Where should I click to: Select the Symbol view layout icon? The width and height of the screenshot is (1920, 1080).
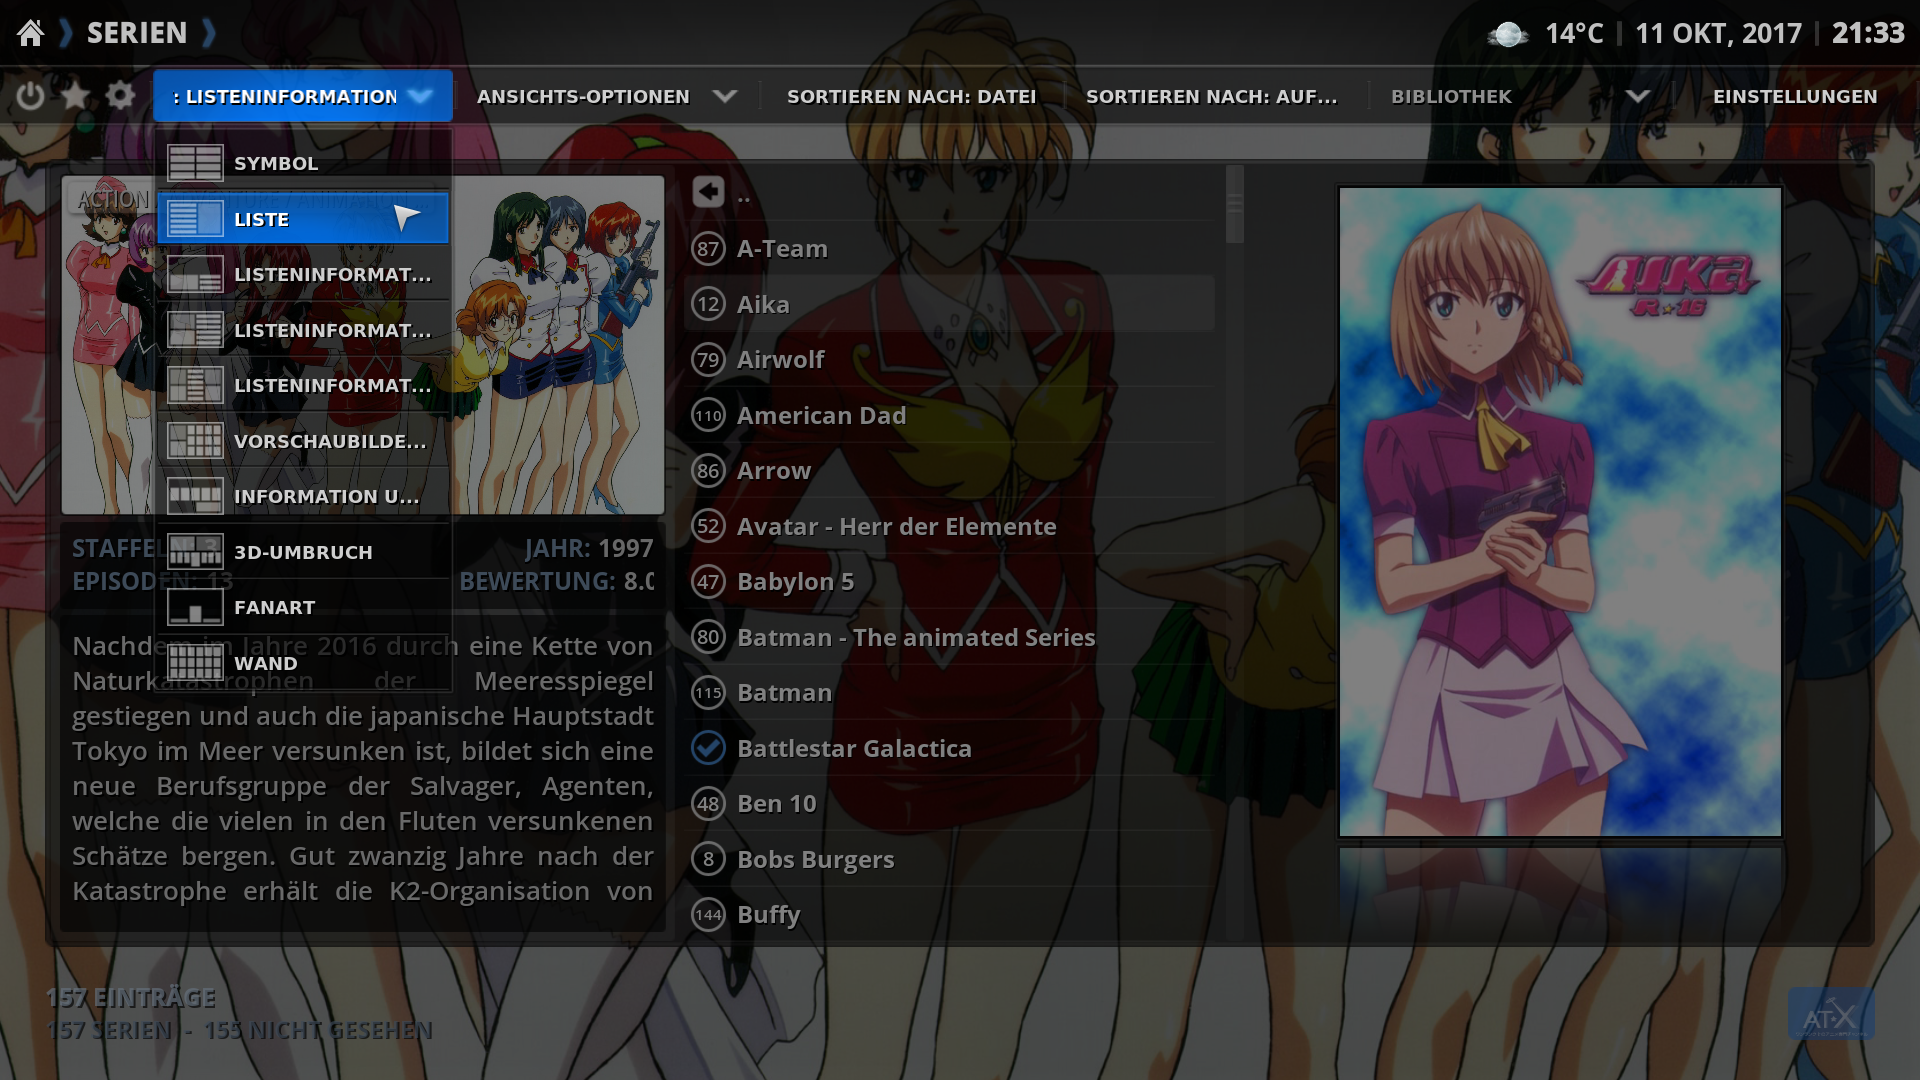click(195, 163)
